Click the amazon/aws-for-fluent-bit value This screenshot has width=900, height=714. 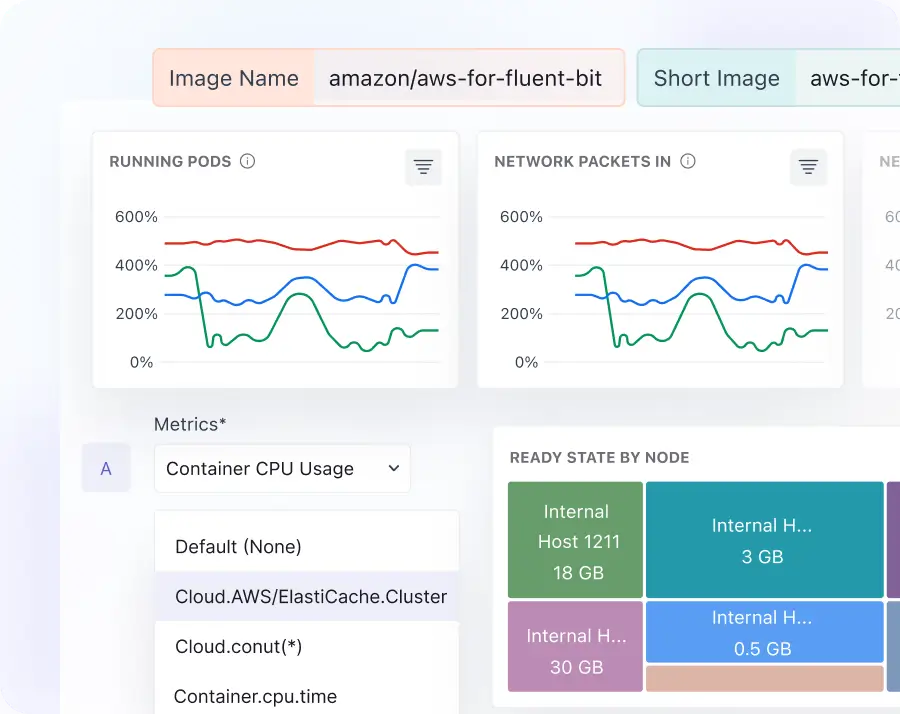(465, 78)
